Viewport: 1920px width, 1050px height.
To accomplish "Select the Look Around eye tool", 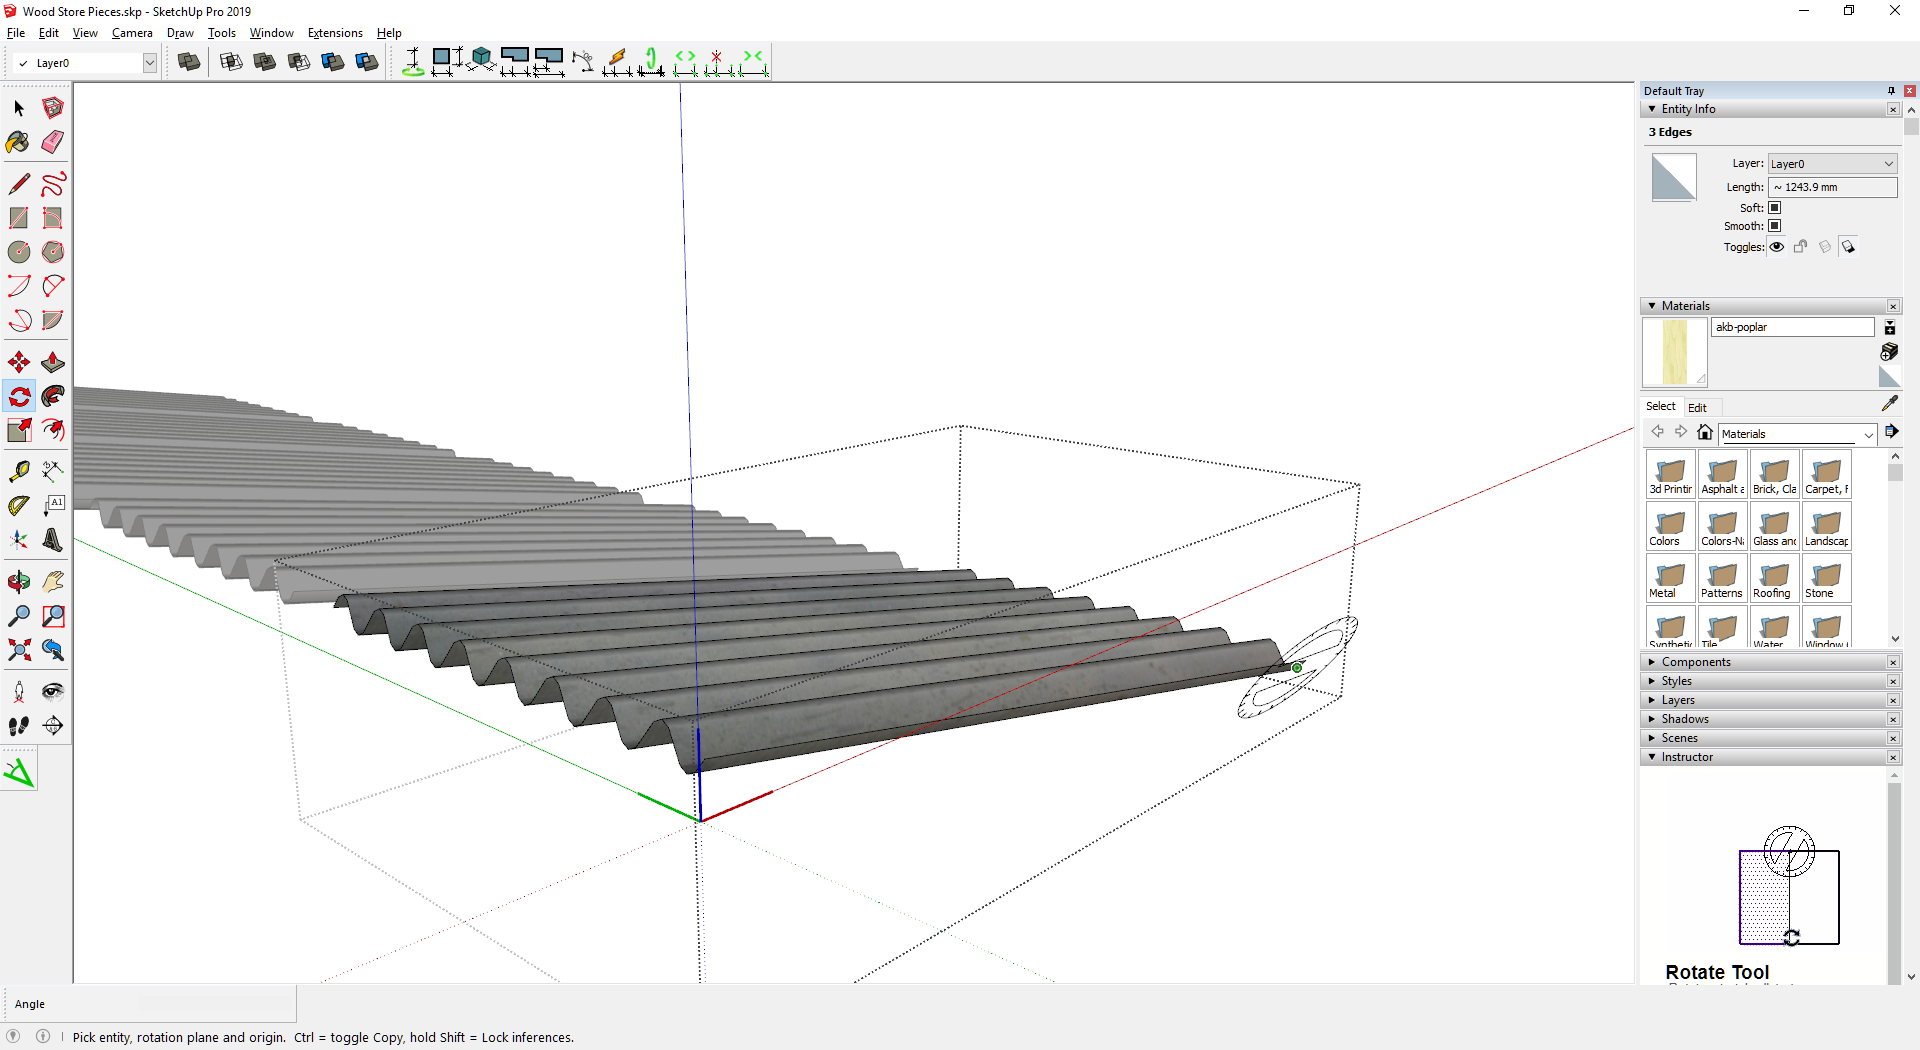I will [x=53, y=692].
